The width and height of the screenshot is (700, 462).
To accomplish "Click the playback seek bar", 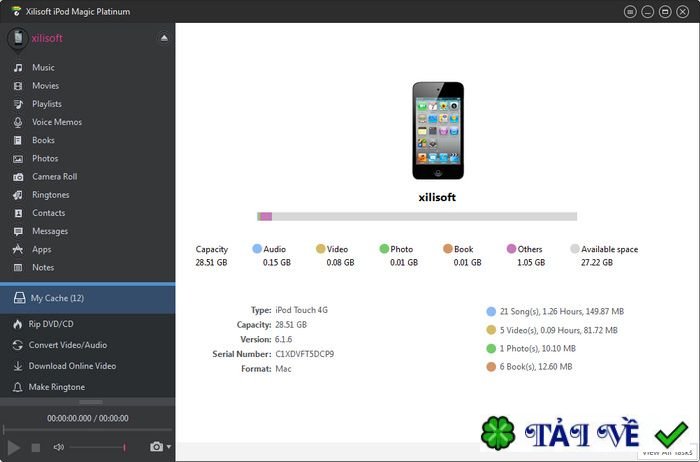I will (x=88, y=430).
